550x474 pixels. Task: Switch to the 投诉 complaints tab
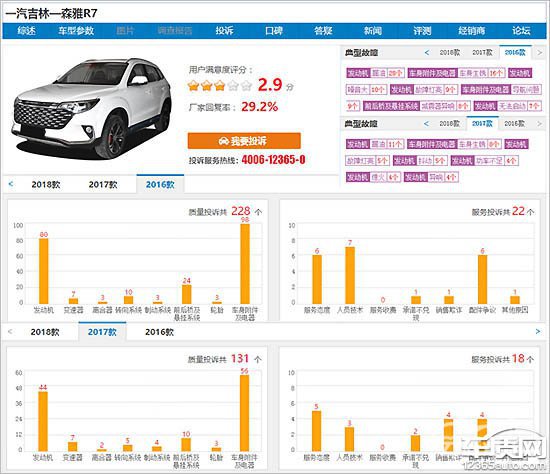(224, 31)
